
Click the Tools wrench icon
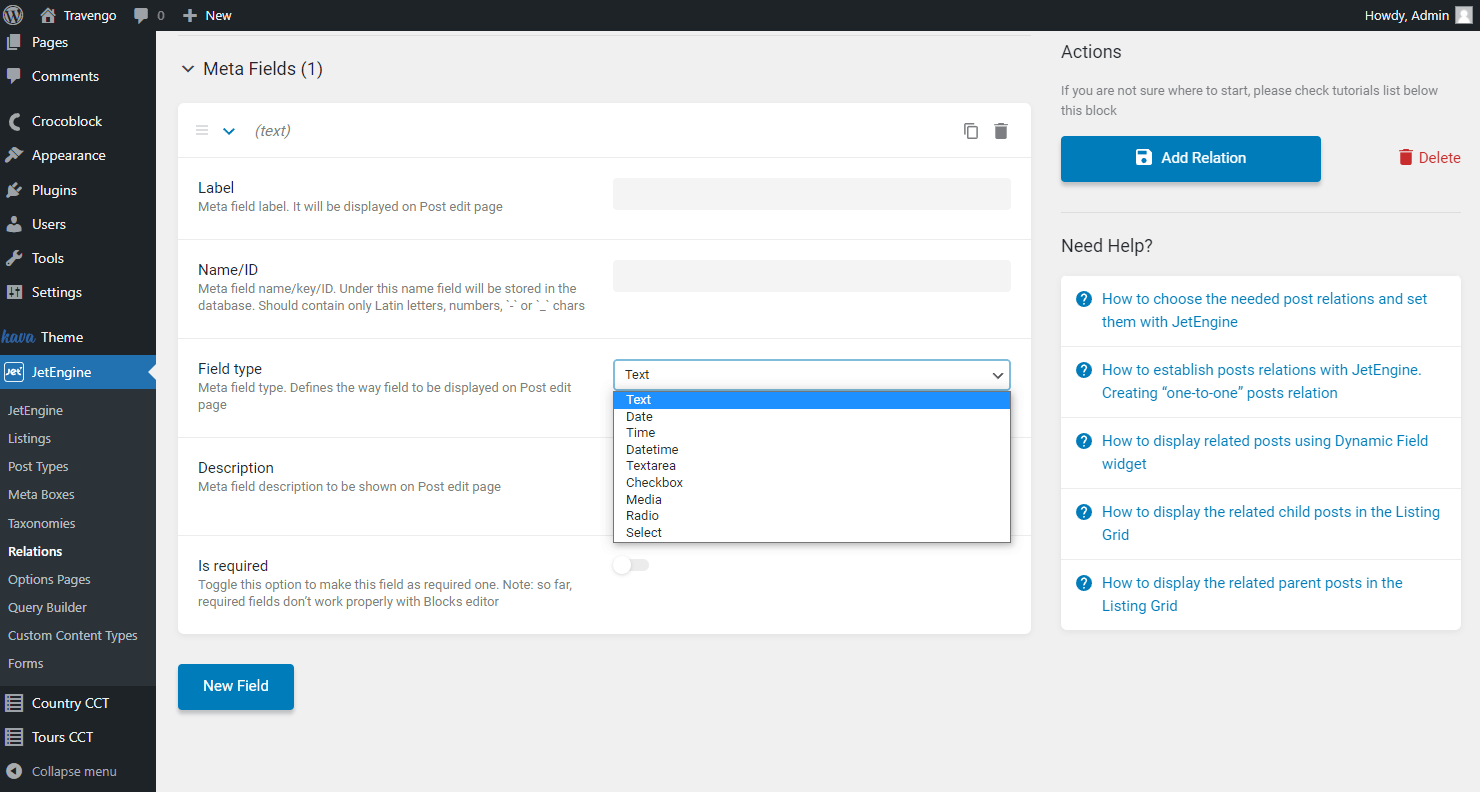click(x=14, y=258)
